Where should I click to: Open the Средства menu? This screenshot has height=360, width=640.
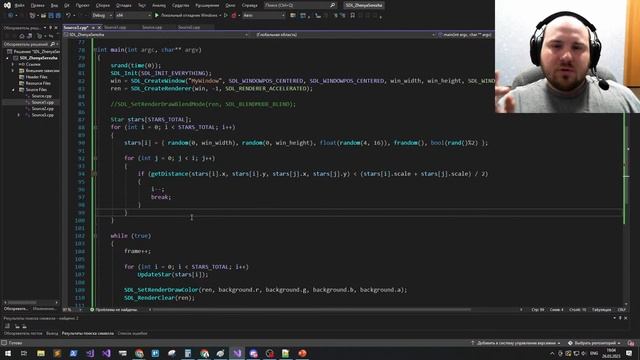click(x=180, y=6)
